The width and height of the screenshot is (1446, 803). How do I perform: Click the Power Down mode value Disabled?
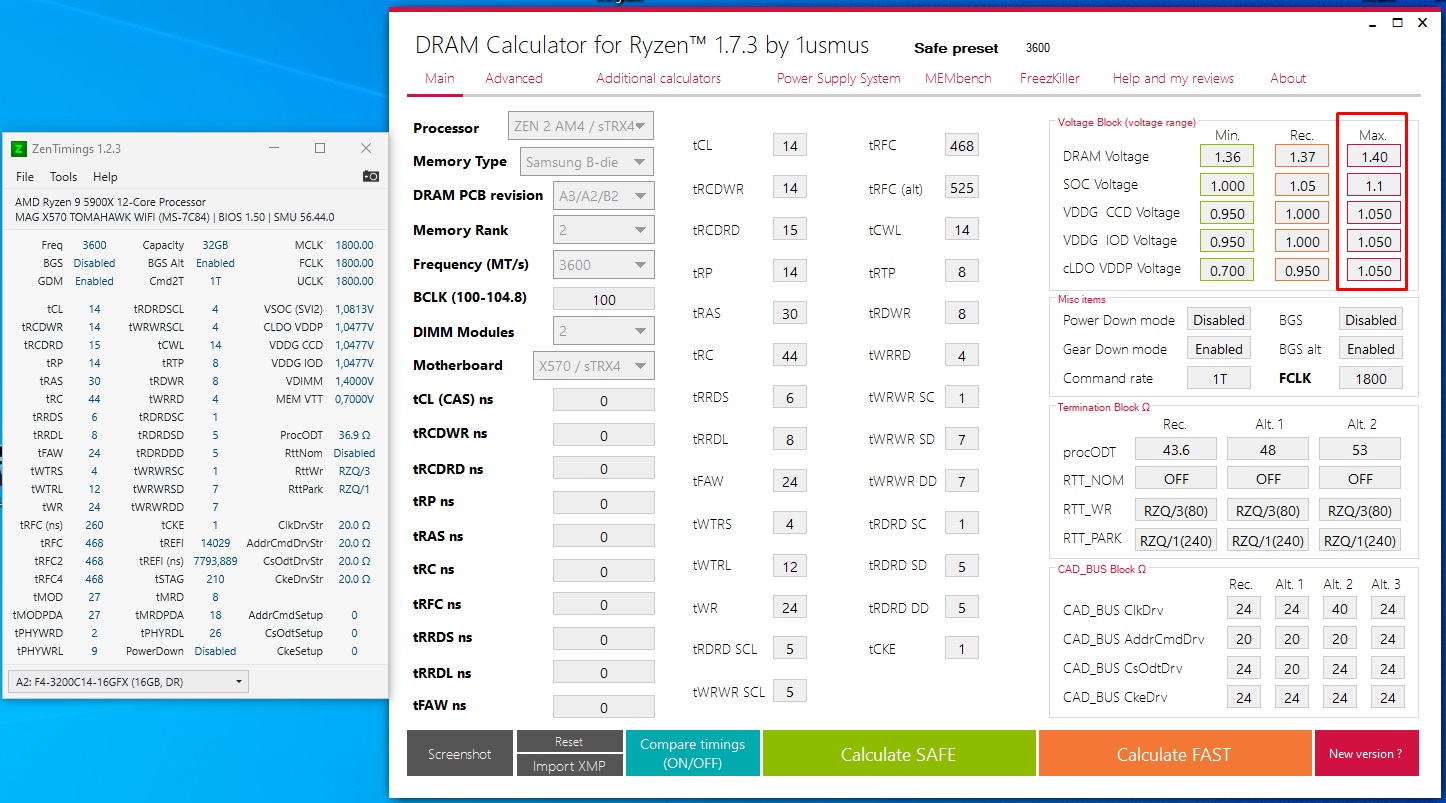[x=1219, y=320]
